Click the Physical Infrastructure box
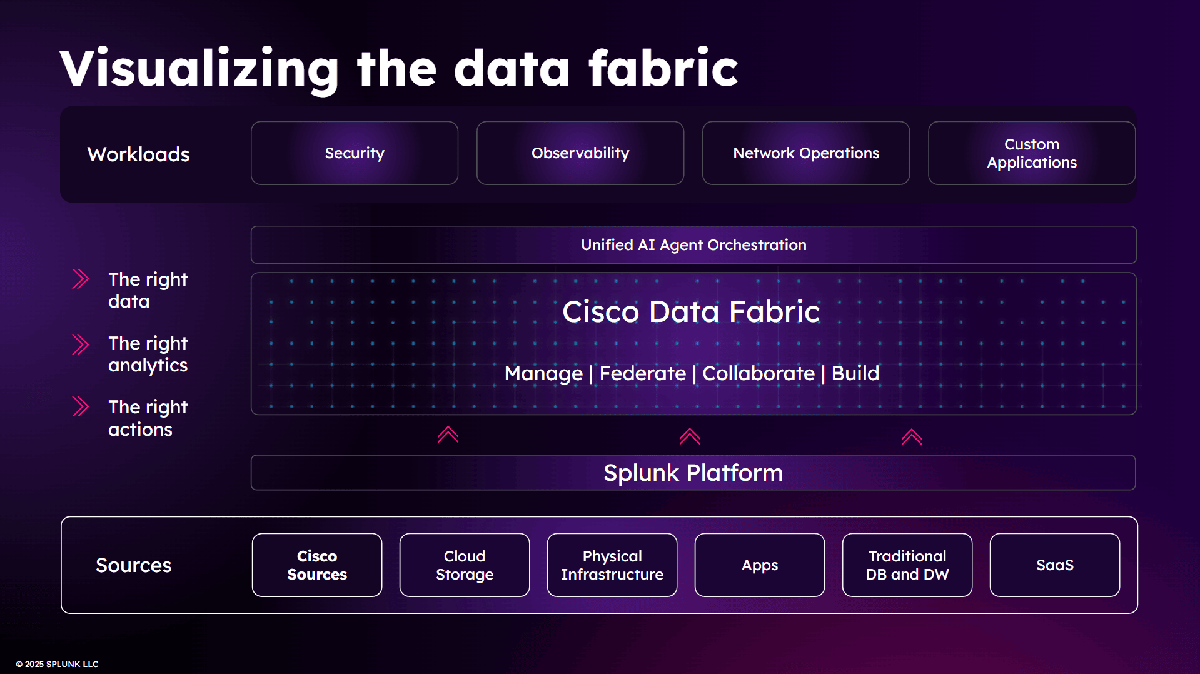This screenshot has height=674, width=1200. point(612,565)
